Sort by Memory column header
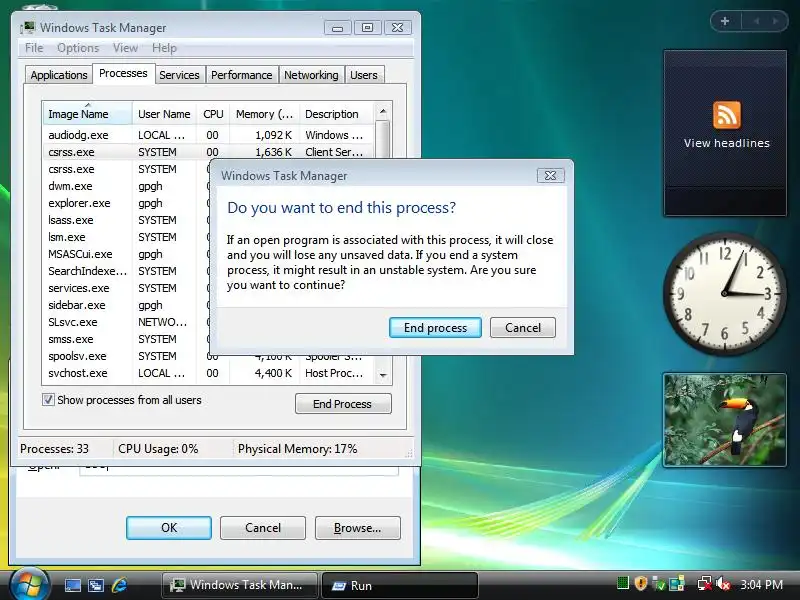Screen dimensions: 800x600 click(264, 114)
